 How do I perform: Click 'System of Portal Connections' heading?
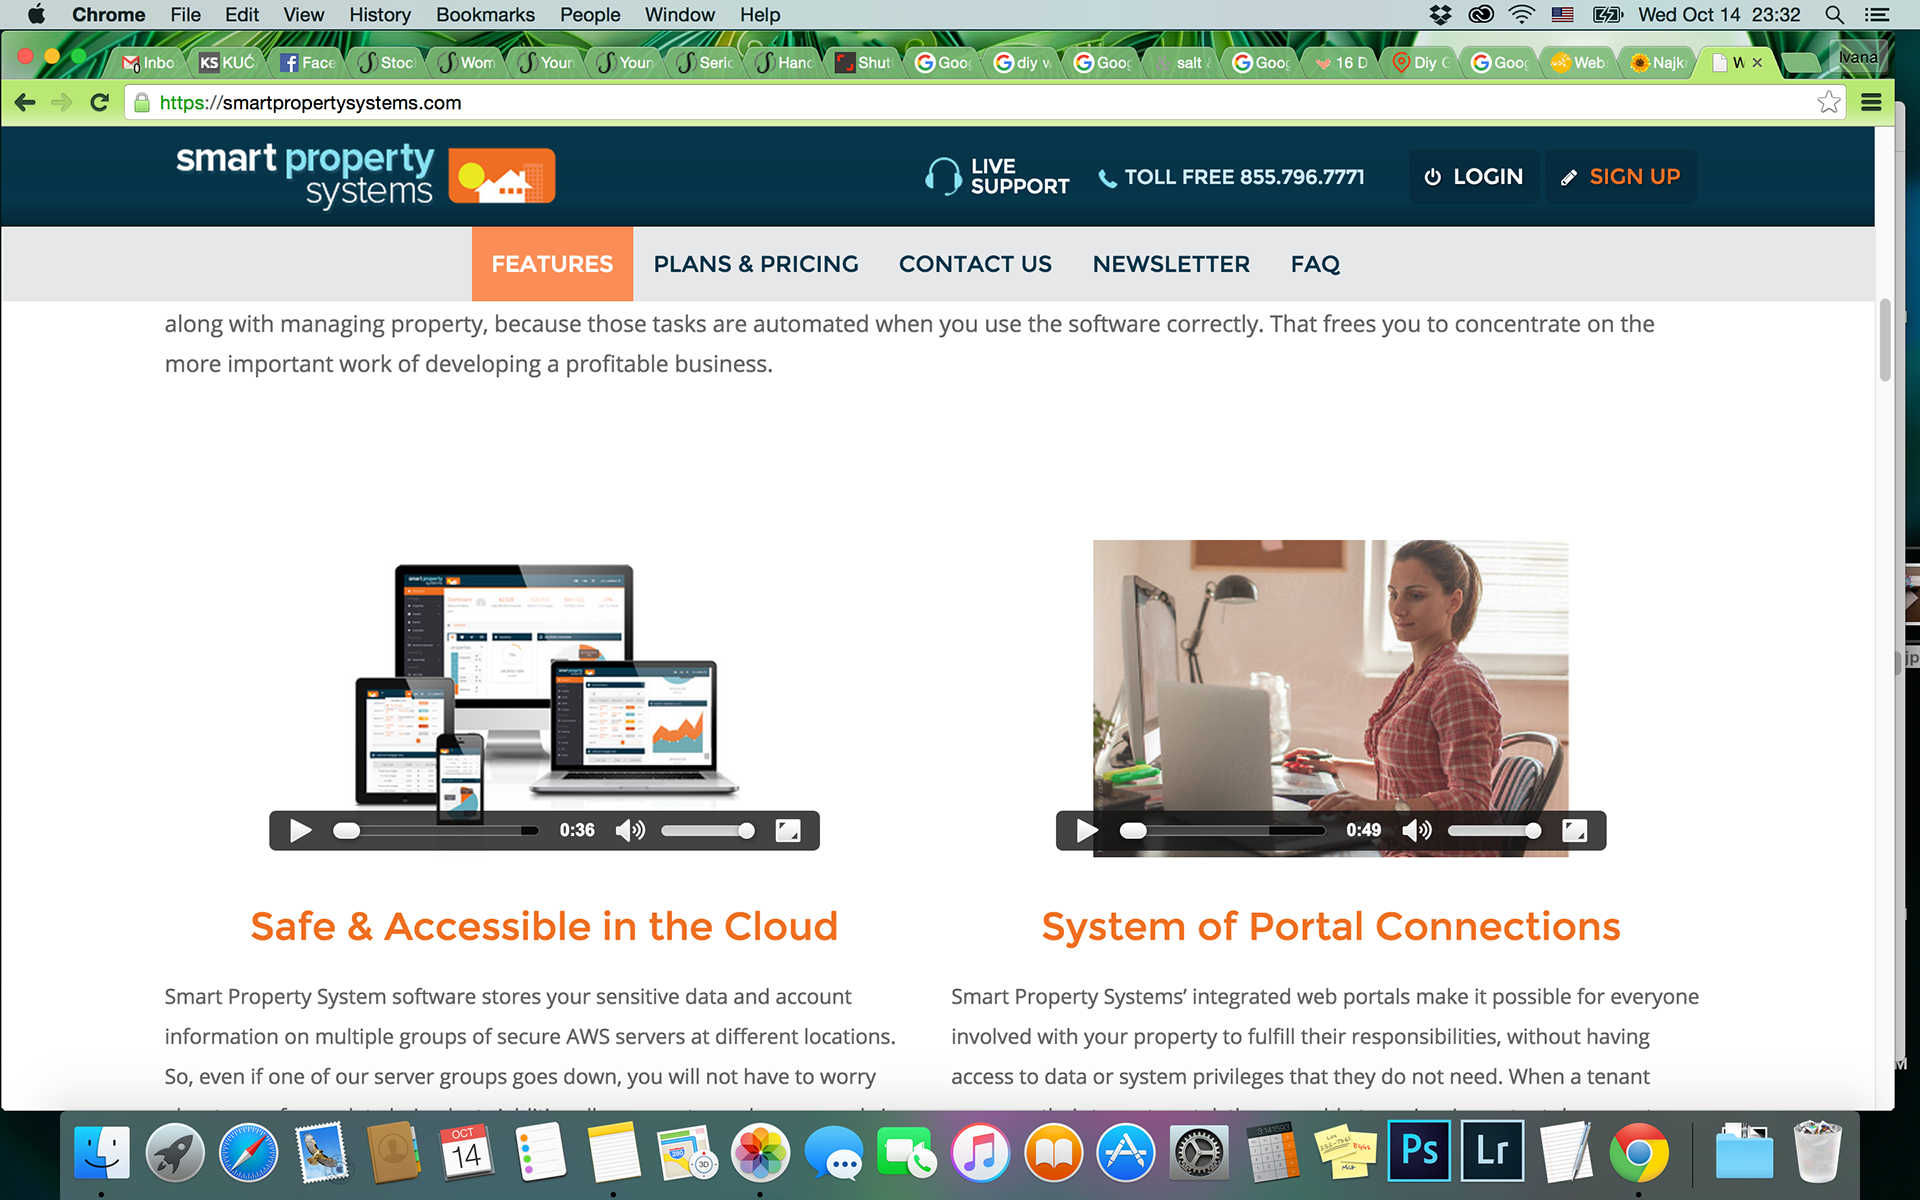[x=1331, y=926]
